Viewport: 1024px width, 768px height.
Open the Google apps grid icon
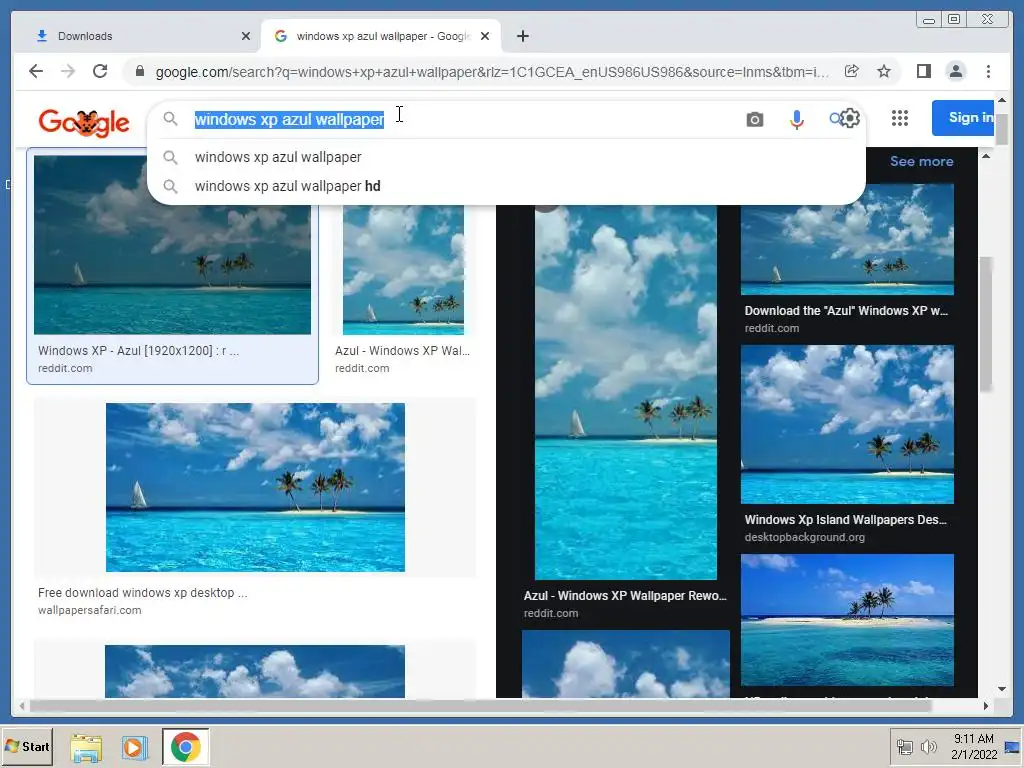(900, 118)
